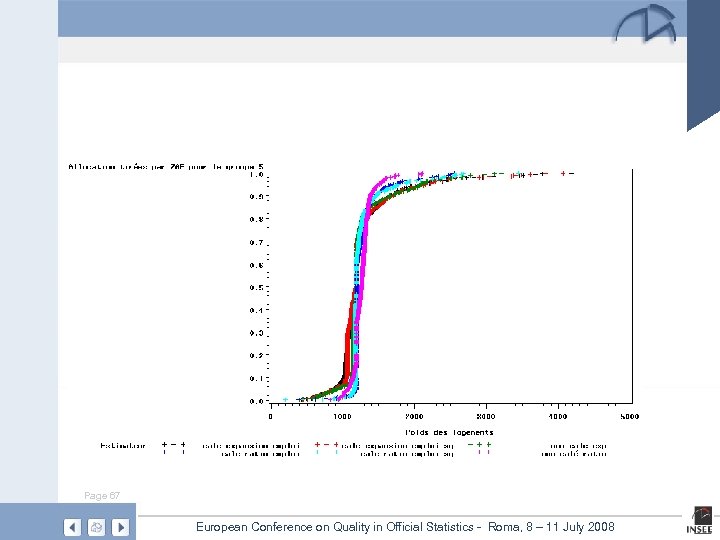Click the black plus legend marker
720x540 pixels.
click(174, 444)
